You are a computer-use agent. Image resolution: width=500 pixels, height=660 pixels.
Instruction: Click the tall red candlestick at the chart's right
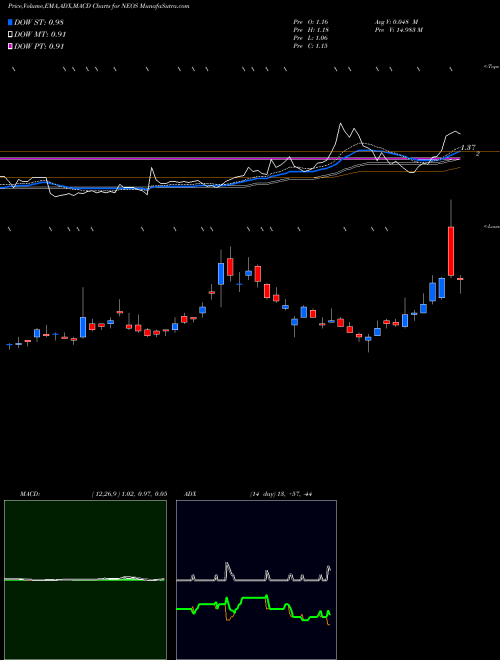coord(451,251)
